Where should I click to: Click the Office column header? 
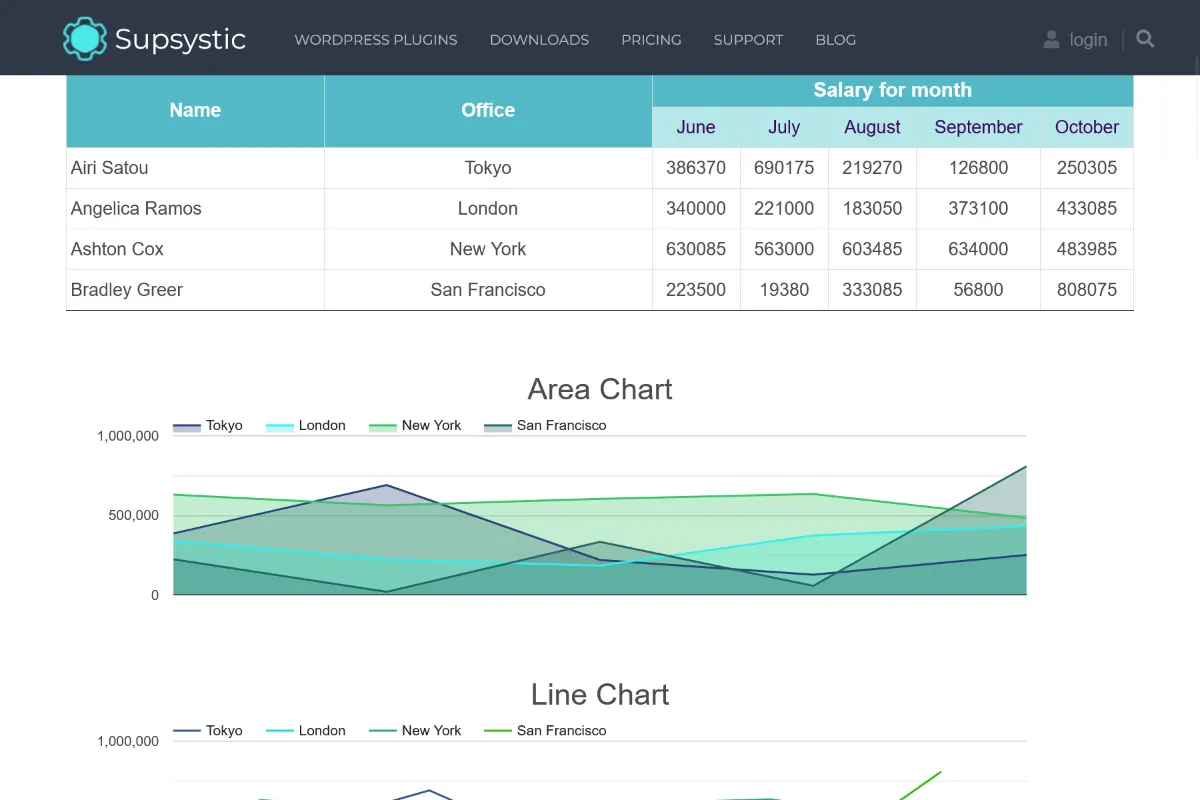488,111
